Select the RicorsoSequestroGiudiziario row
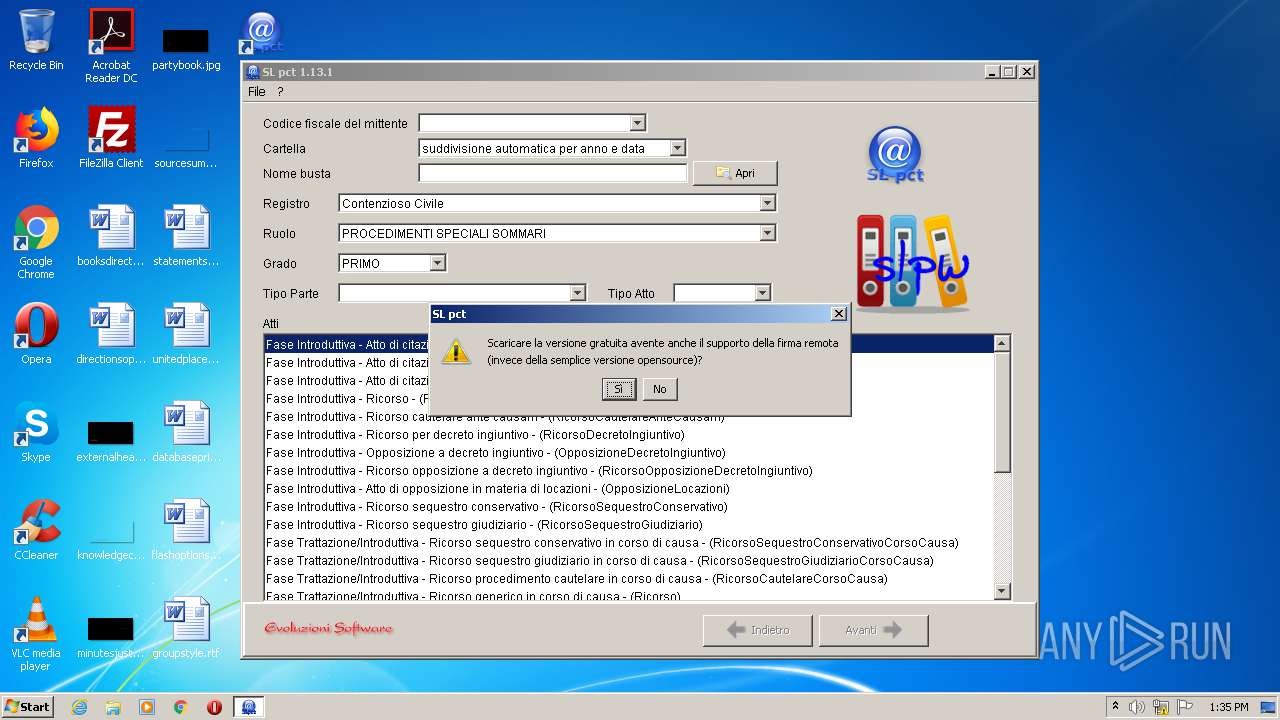 [x=629, y=525]
